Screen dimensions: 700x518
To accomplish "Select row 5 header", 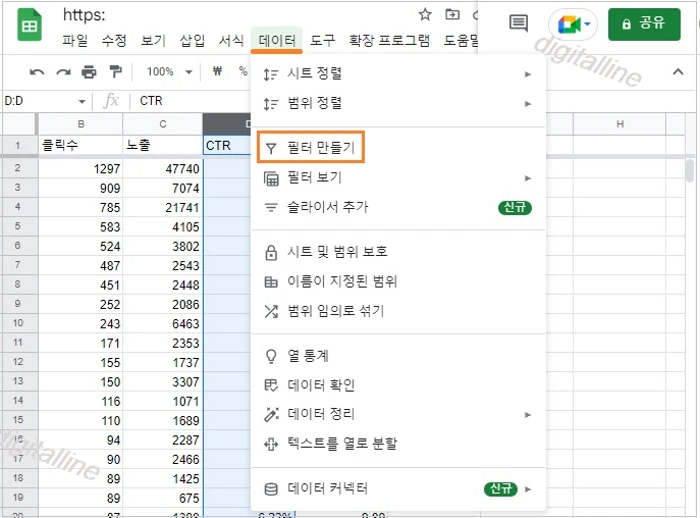I will [18, 226].
